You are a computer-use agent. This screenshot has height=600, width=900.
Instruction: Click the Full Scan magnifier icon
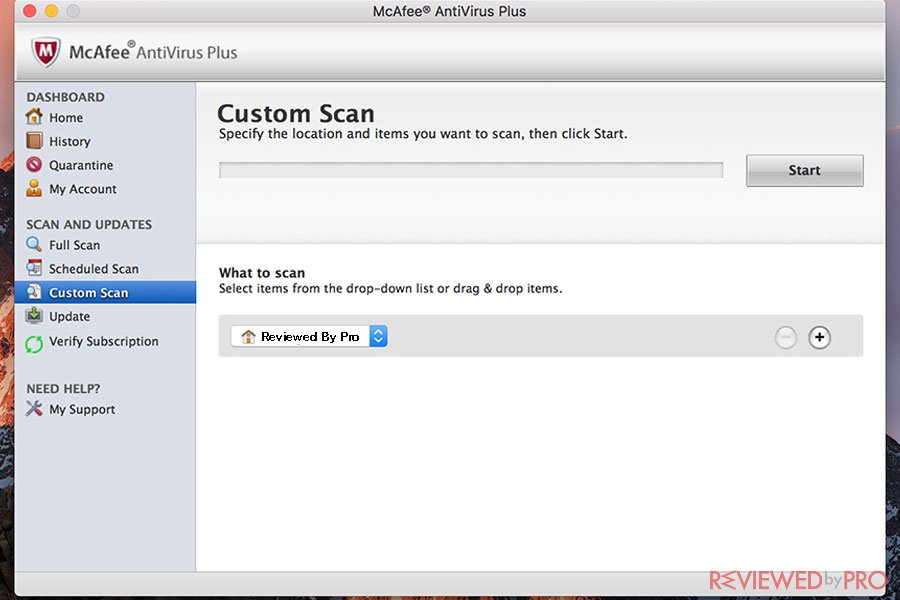(x=34, y=245)
